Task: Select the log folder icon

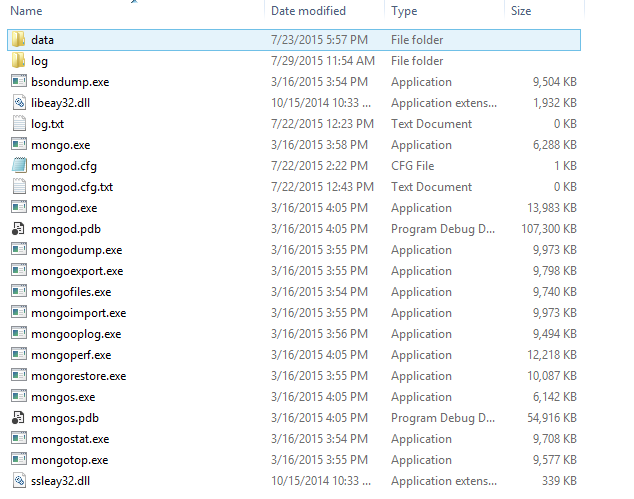Action: [19, 61]
